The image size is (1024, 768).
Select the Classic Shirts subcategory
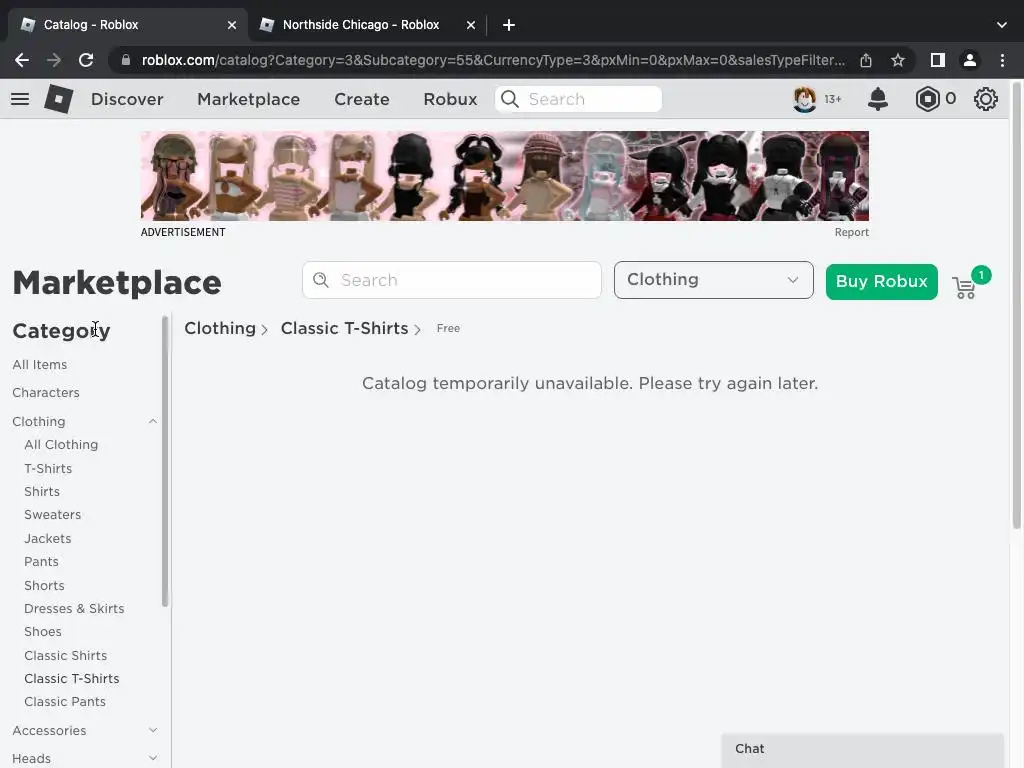66,655
